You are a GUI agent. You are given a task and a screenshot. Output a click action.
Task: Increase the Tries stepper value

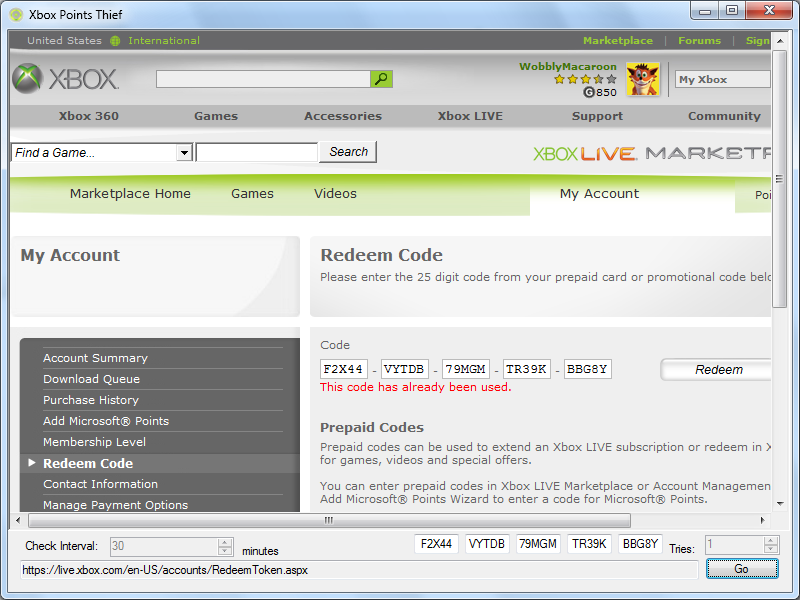771,541
